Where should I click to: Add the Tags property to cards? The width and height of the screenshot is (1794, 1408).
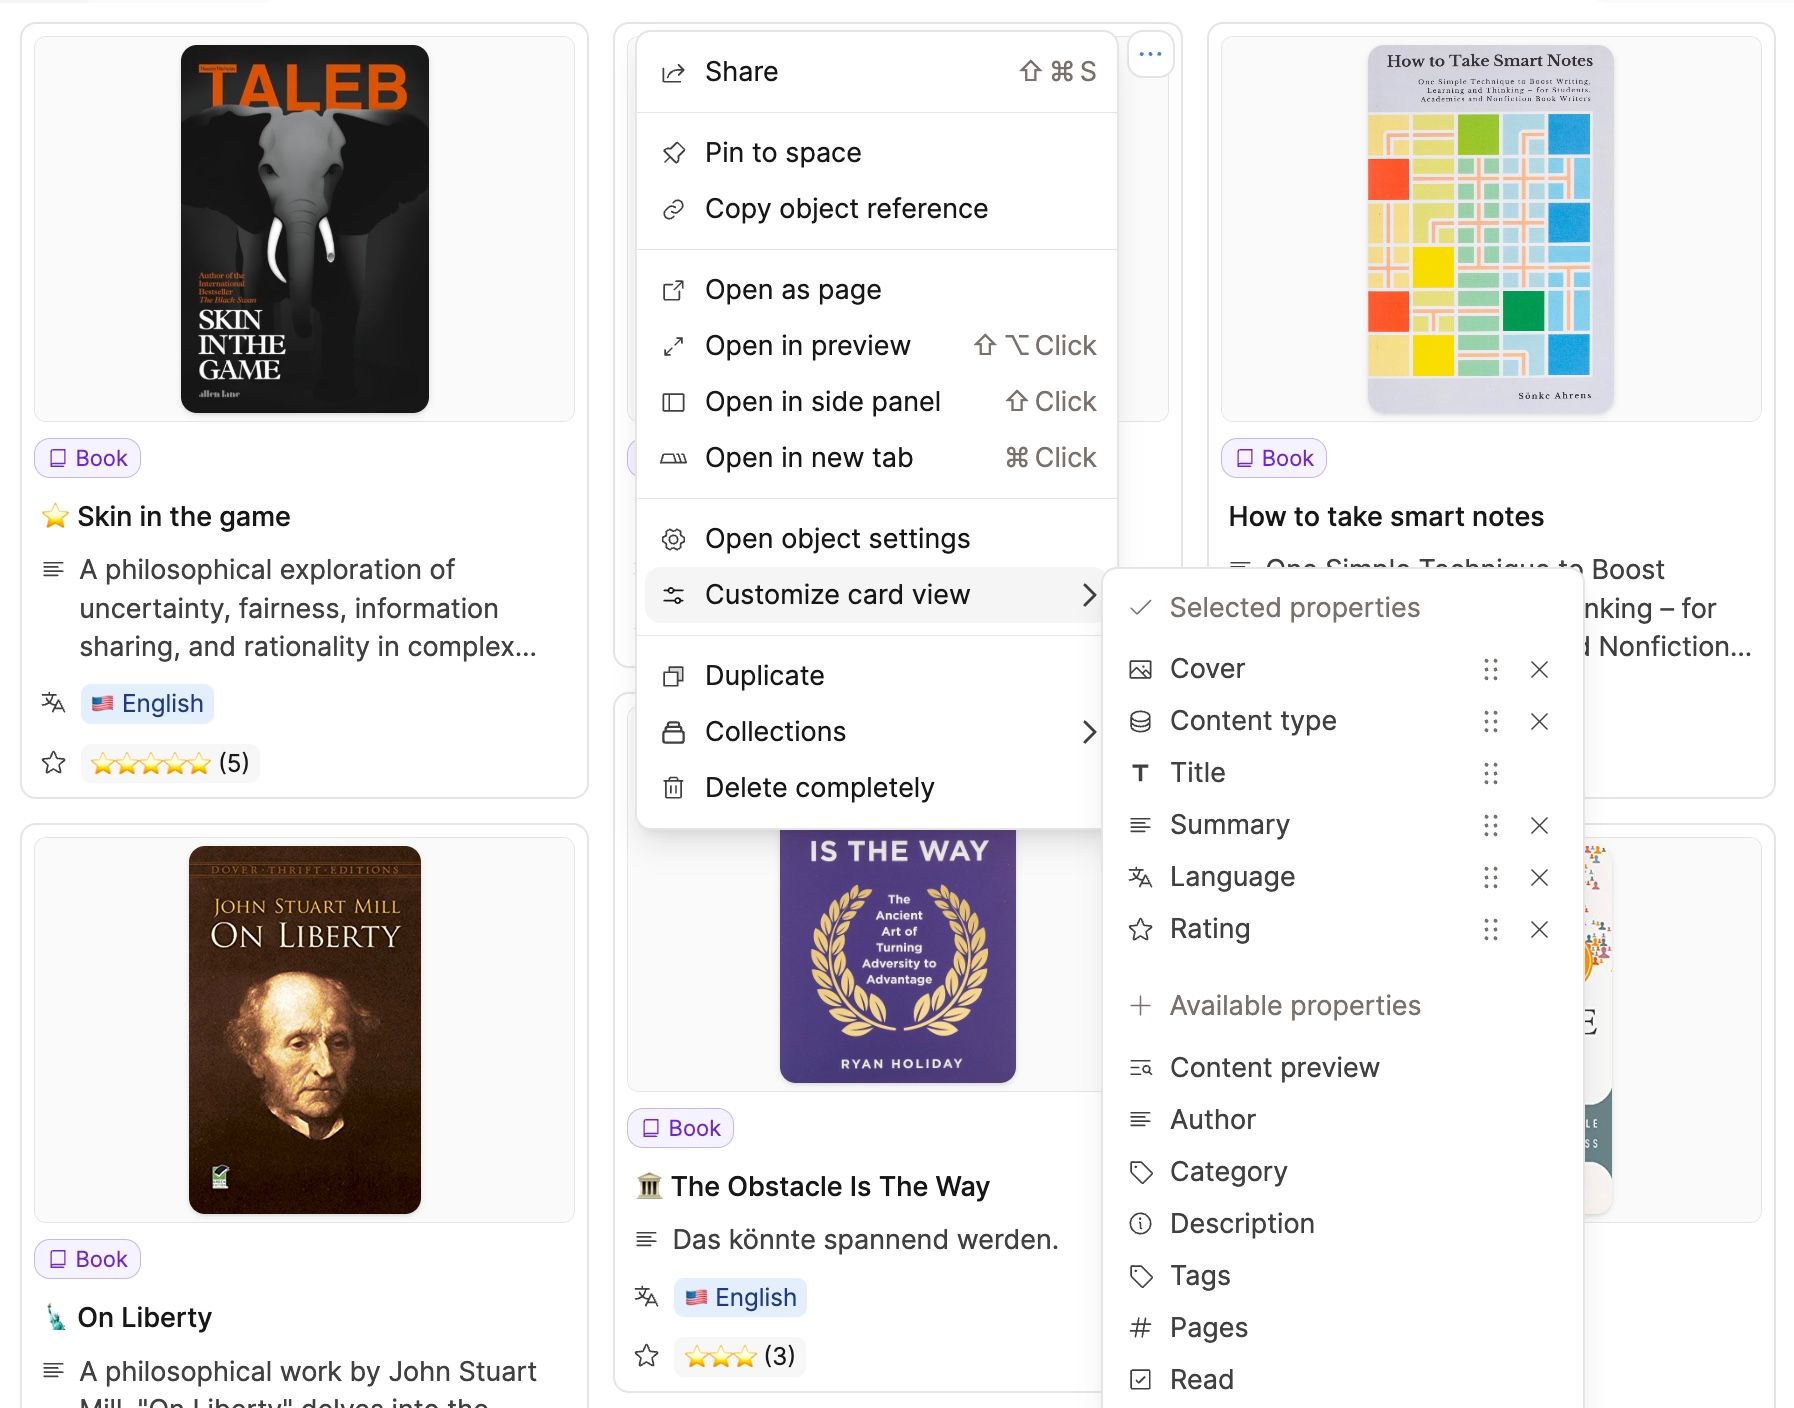coord(1200,1275)
